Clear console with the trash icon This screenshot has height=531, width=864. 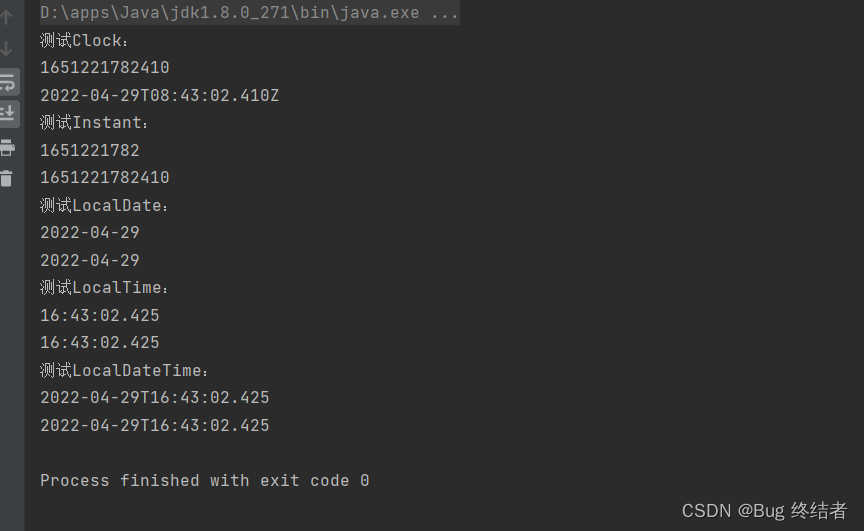tap(7, 179)
